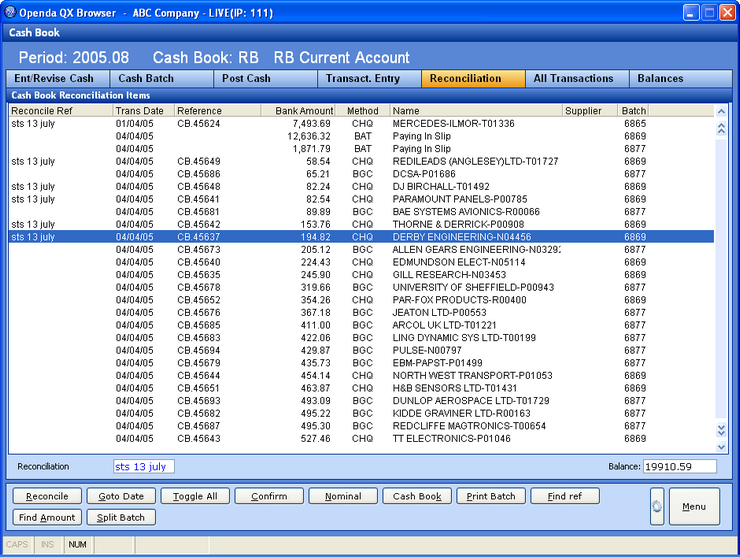The height and width of the screenshot is (557, 740).
Task: Select the NORTH WEST TRANSPORT-P01053 row
Action: click(x=362, y=375)
